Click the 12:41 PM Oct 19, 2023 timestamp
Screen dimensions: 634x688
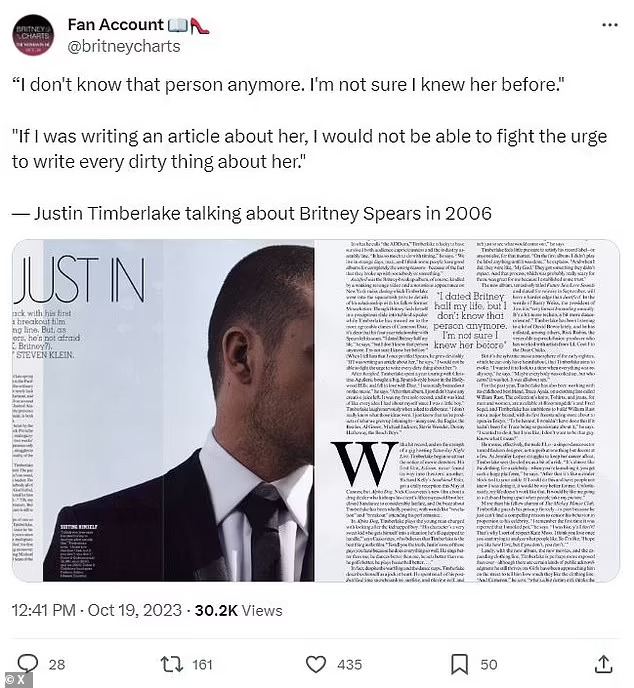[97, 610]
